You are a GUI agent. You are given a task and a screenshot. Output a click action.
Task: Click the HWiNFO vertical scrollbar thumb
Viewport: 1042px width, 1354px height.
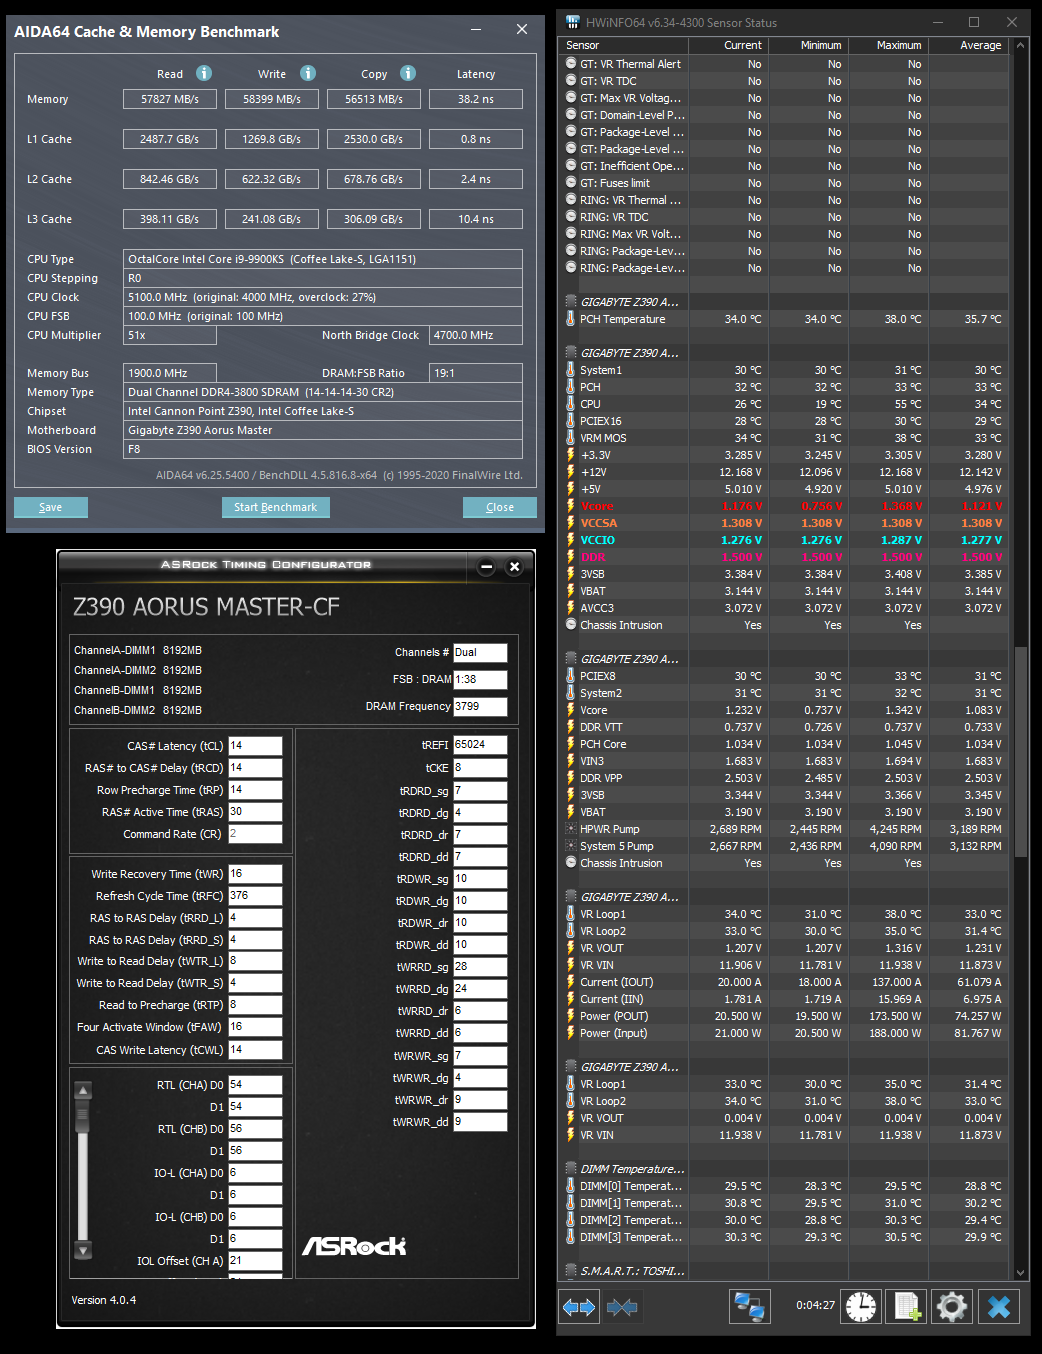[x=1021, y=751]
